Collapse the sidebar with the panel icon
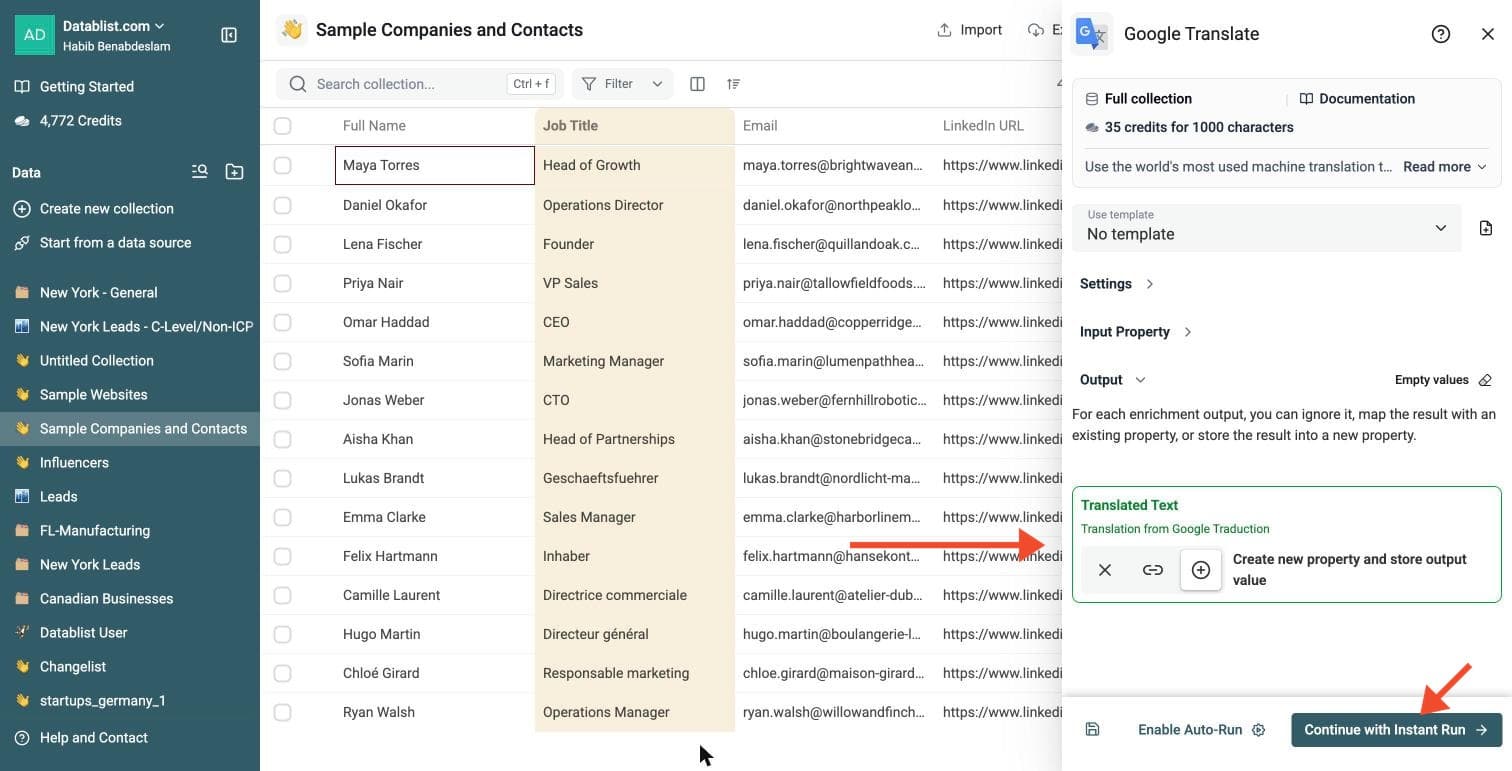The height and width of the screenshot is (771, 1512). (229, 35)
